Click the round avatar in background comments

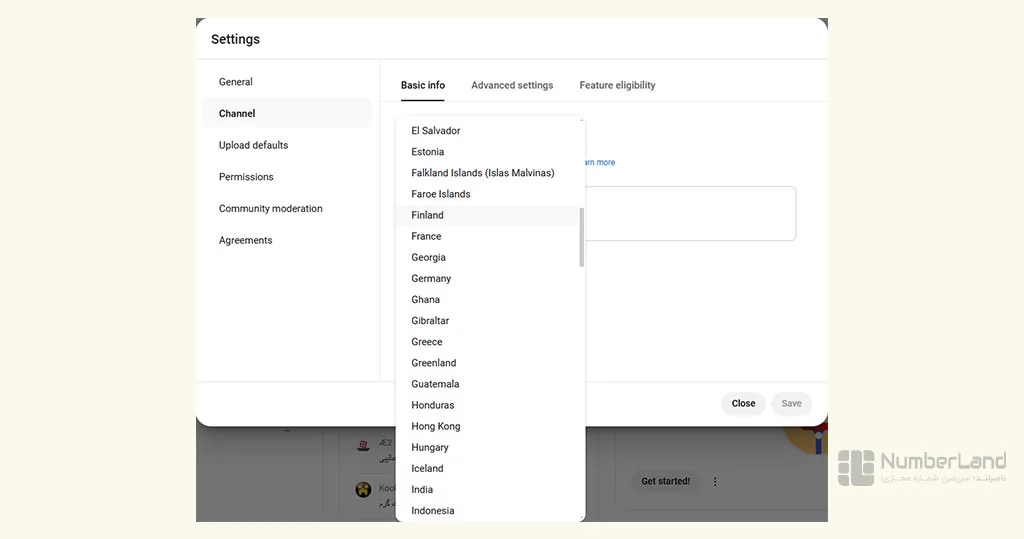364,489
